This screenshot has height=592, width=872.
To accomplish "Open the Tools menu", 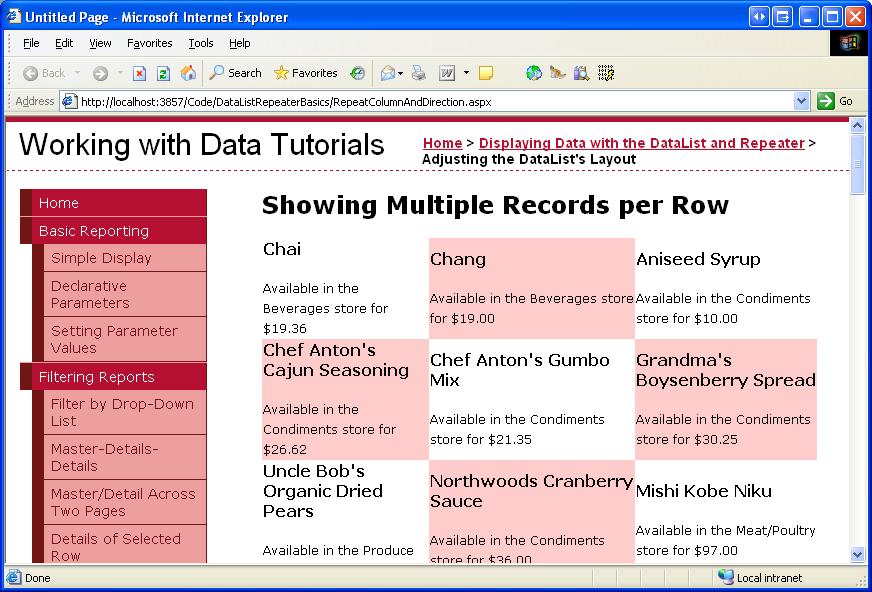I will point(200,43).
